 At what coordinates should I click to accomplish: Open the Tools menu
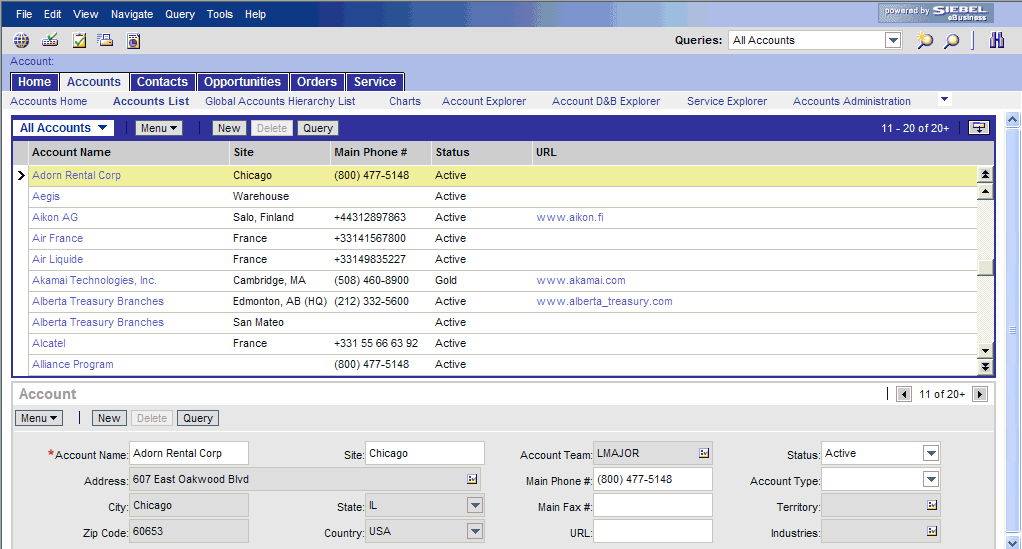(220, 14)
